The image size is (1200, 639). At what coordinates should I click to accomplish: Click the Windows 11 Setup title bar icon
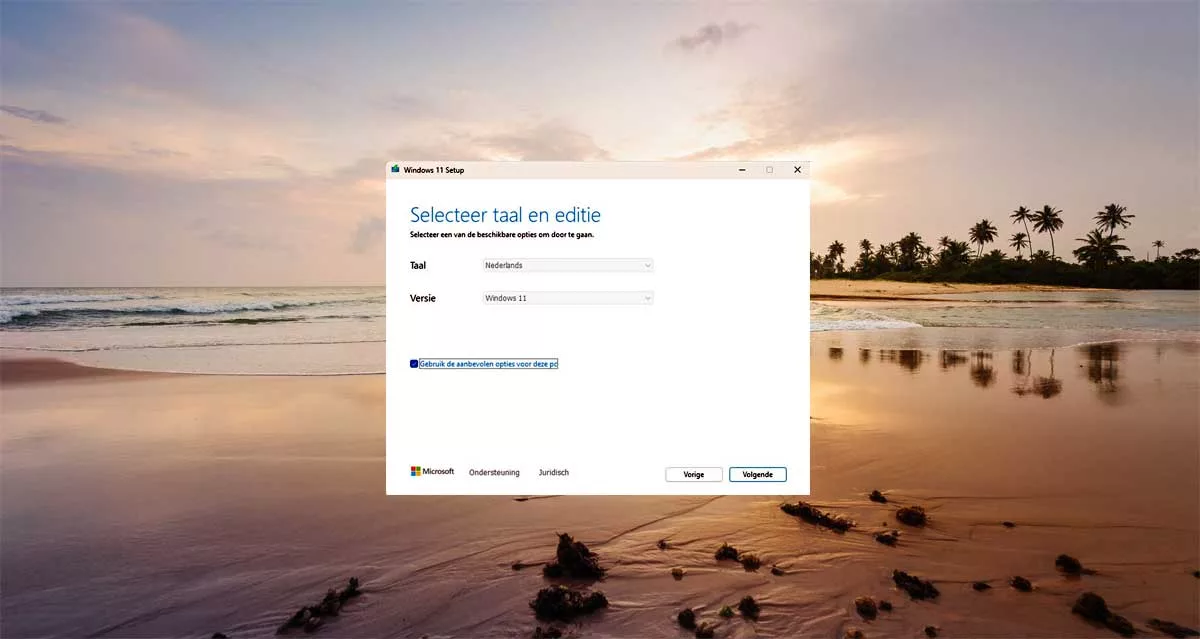[396, 170]
